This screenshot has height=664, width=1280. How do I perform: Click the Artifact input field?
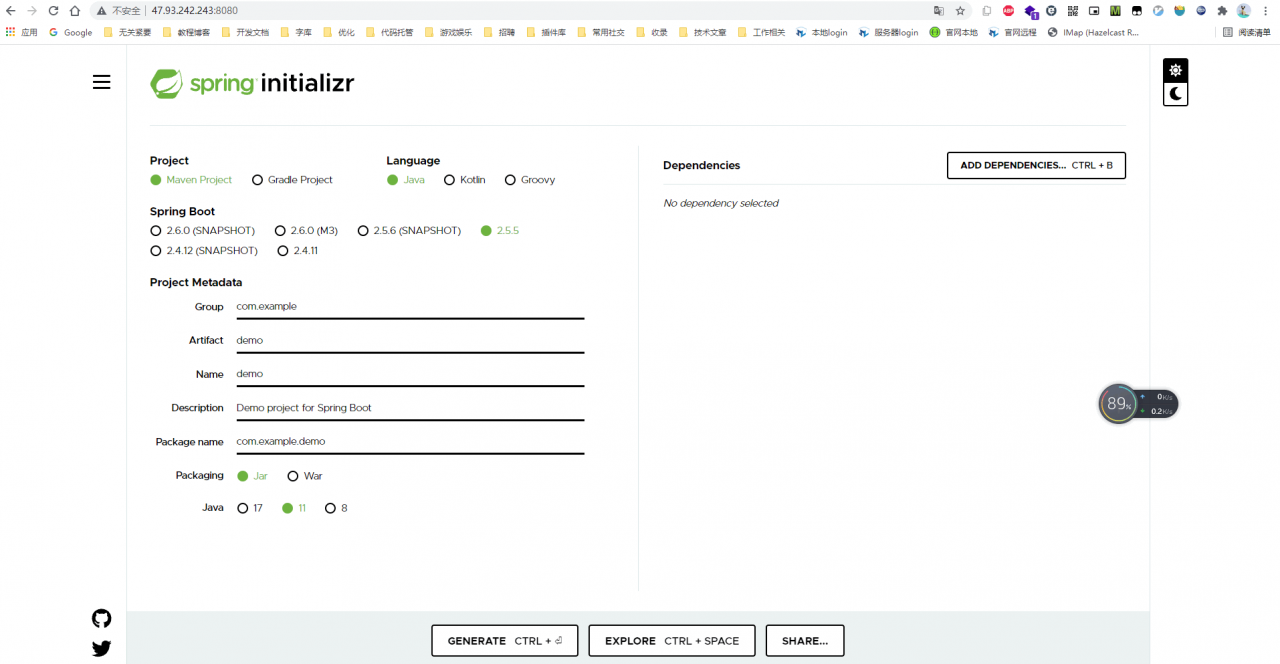click(410, 341)
